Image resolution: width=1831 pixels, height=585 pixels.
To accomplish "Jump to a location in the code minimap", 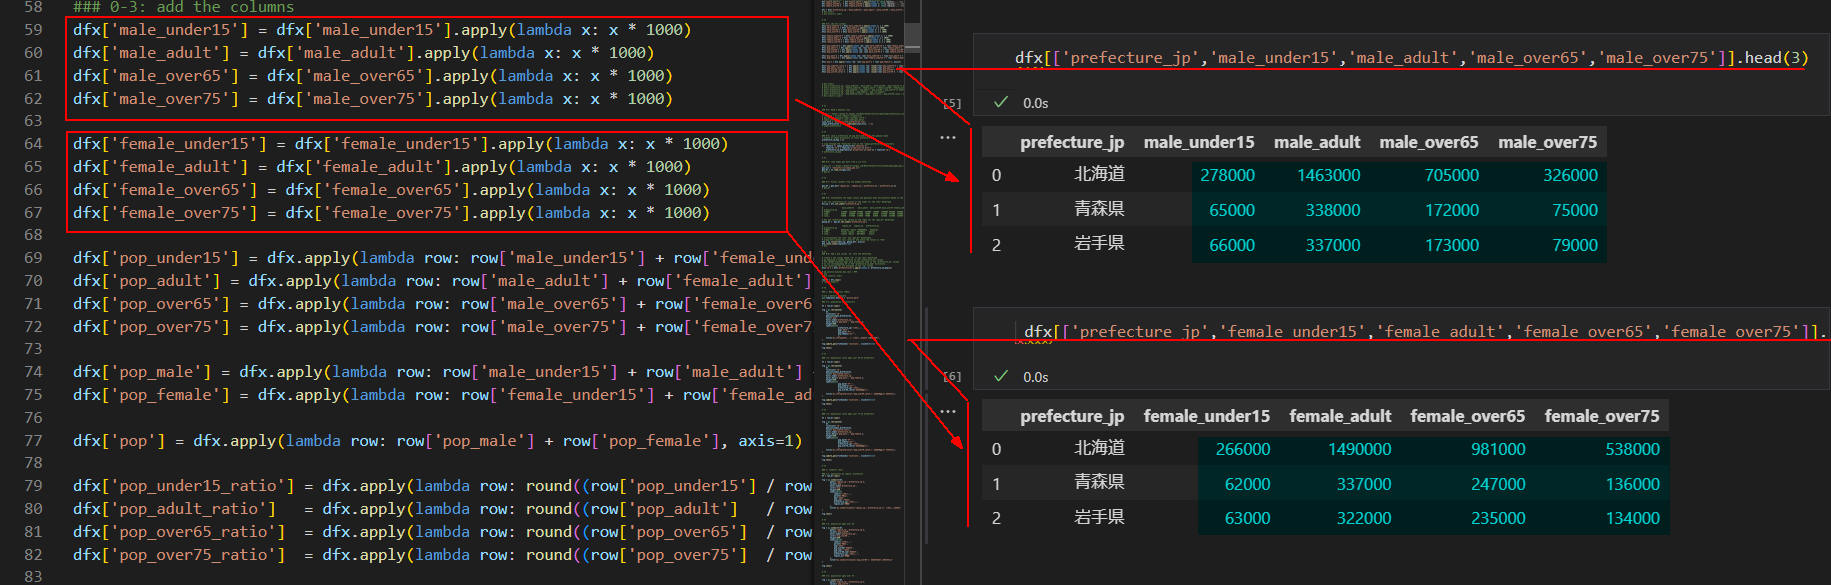I will [862, 292].
